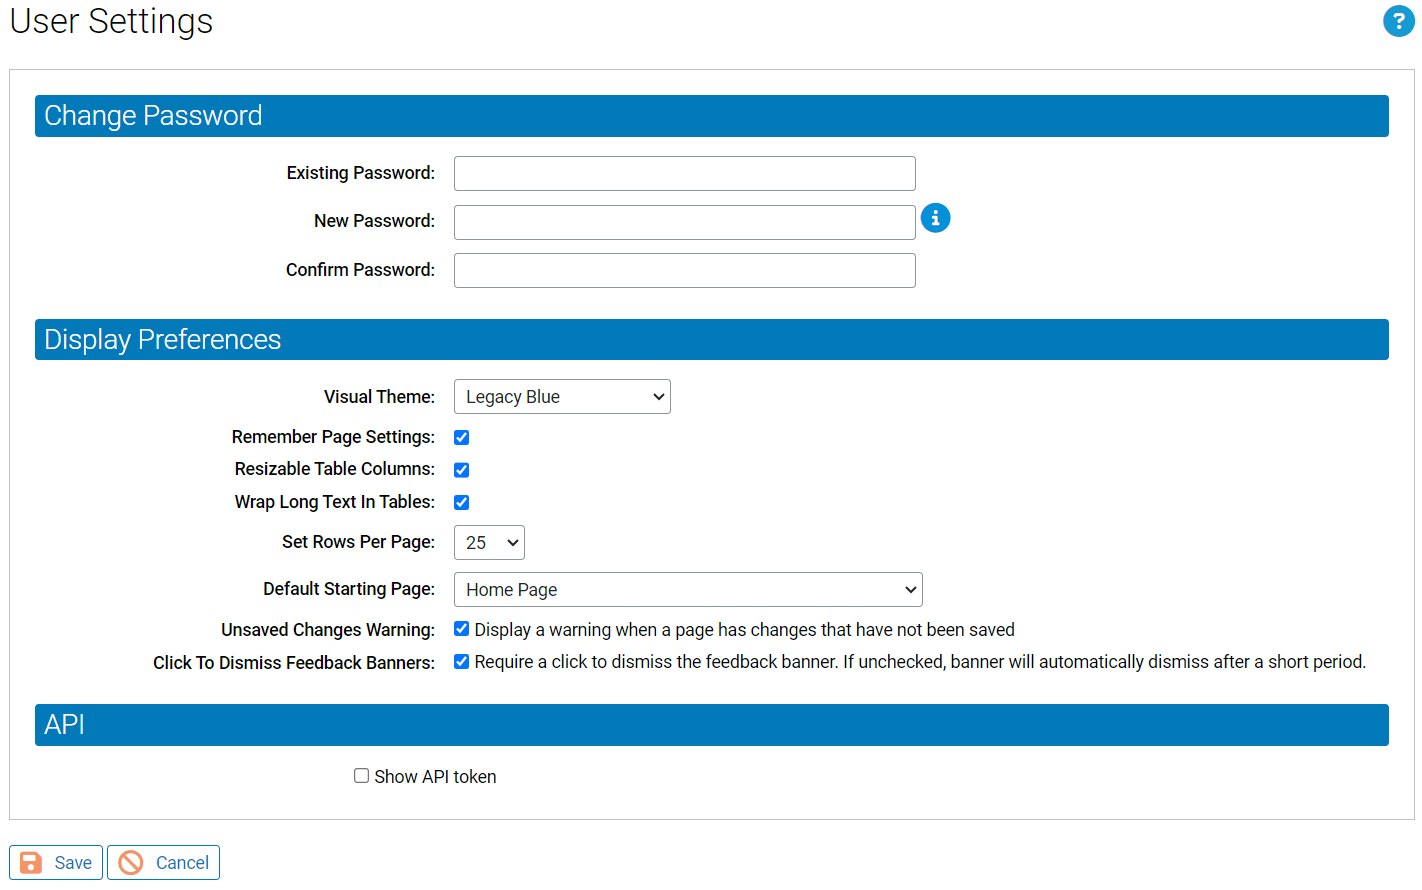Turn off Unsaved Changes Warning

(x=461, y=628)
